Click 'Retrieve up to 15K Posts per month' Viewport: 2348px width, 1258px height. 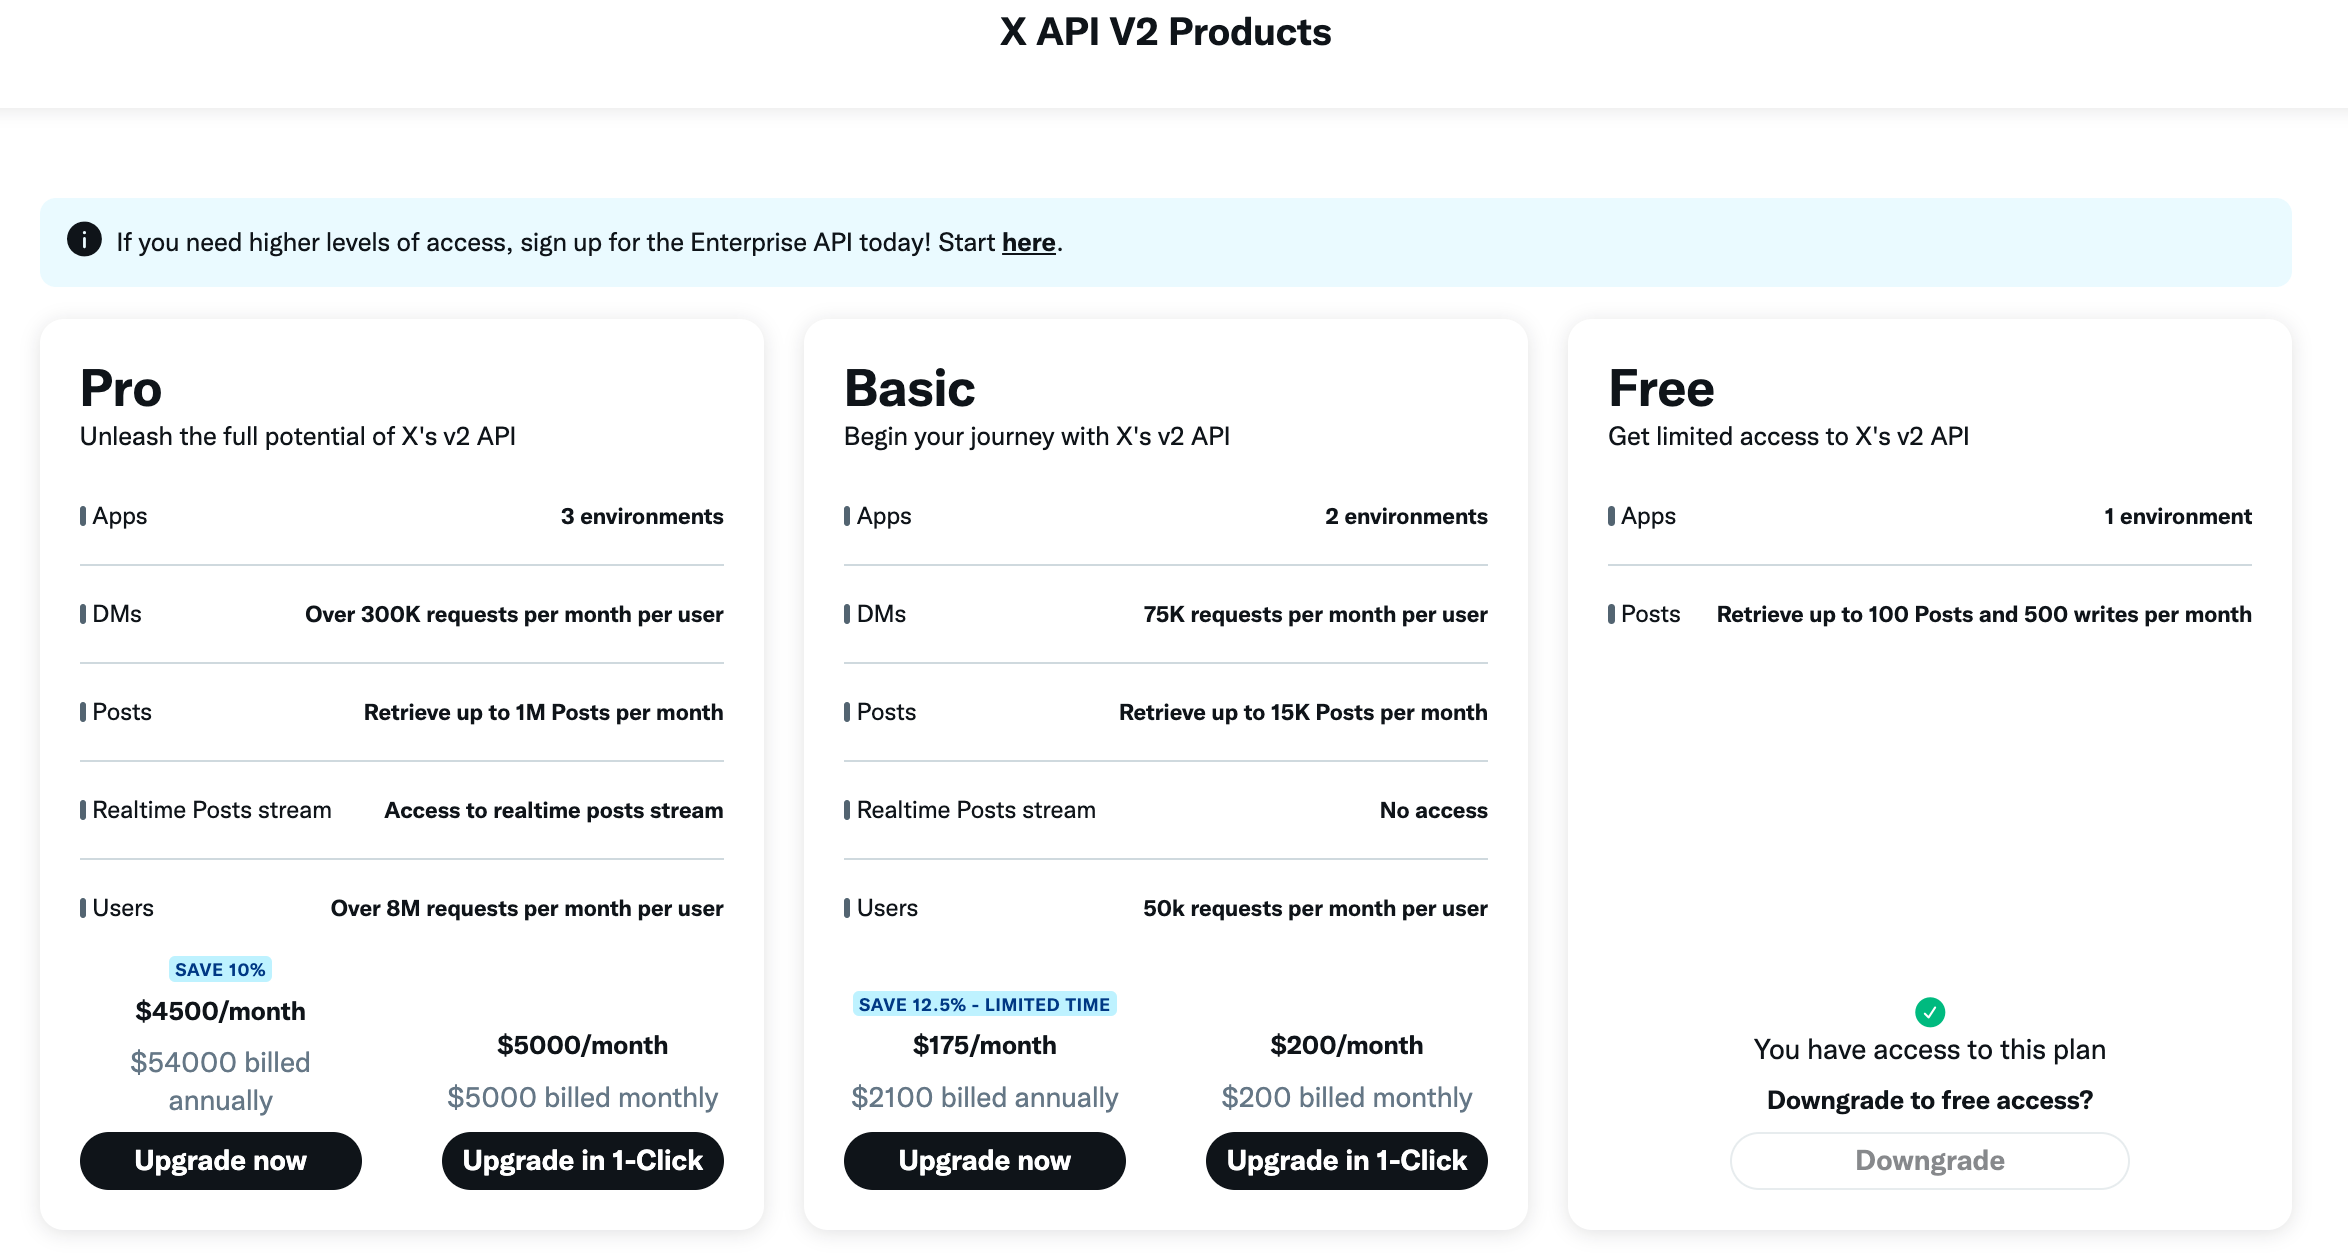(x=1303, y=712)
